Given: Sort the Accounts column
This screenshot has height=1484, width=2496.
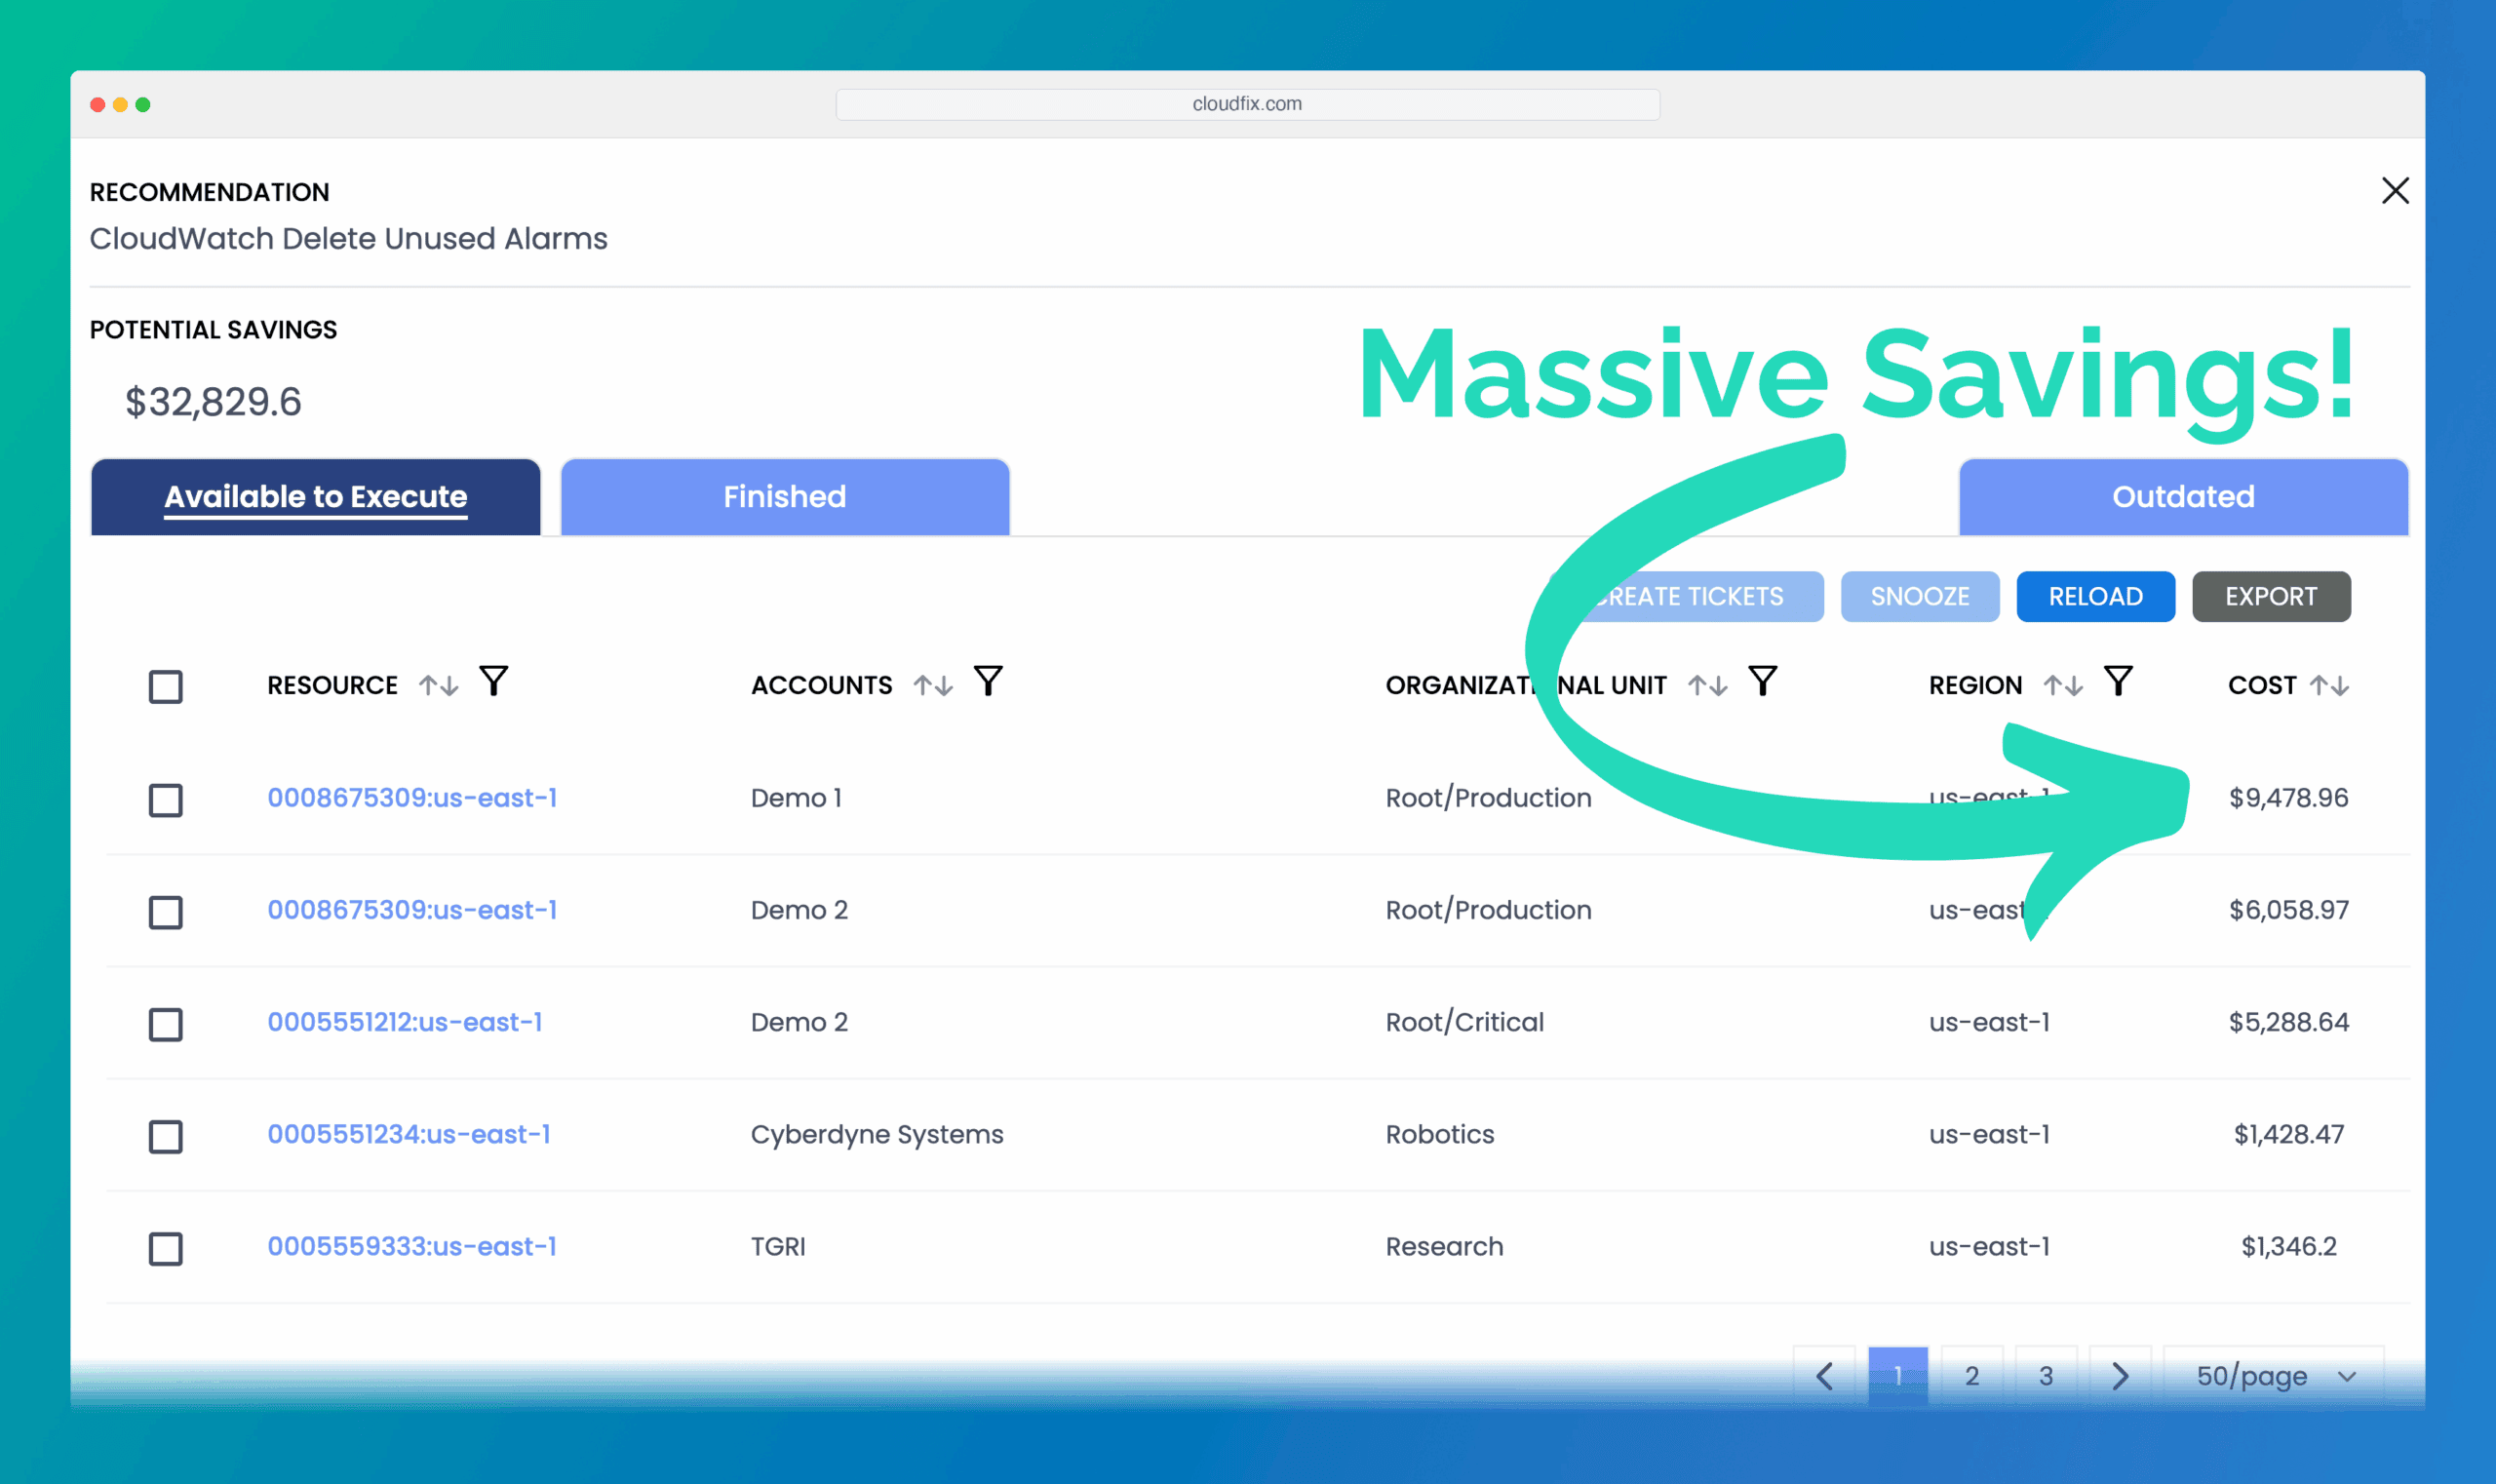Looking at the screenshot, I should point(932,685).
